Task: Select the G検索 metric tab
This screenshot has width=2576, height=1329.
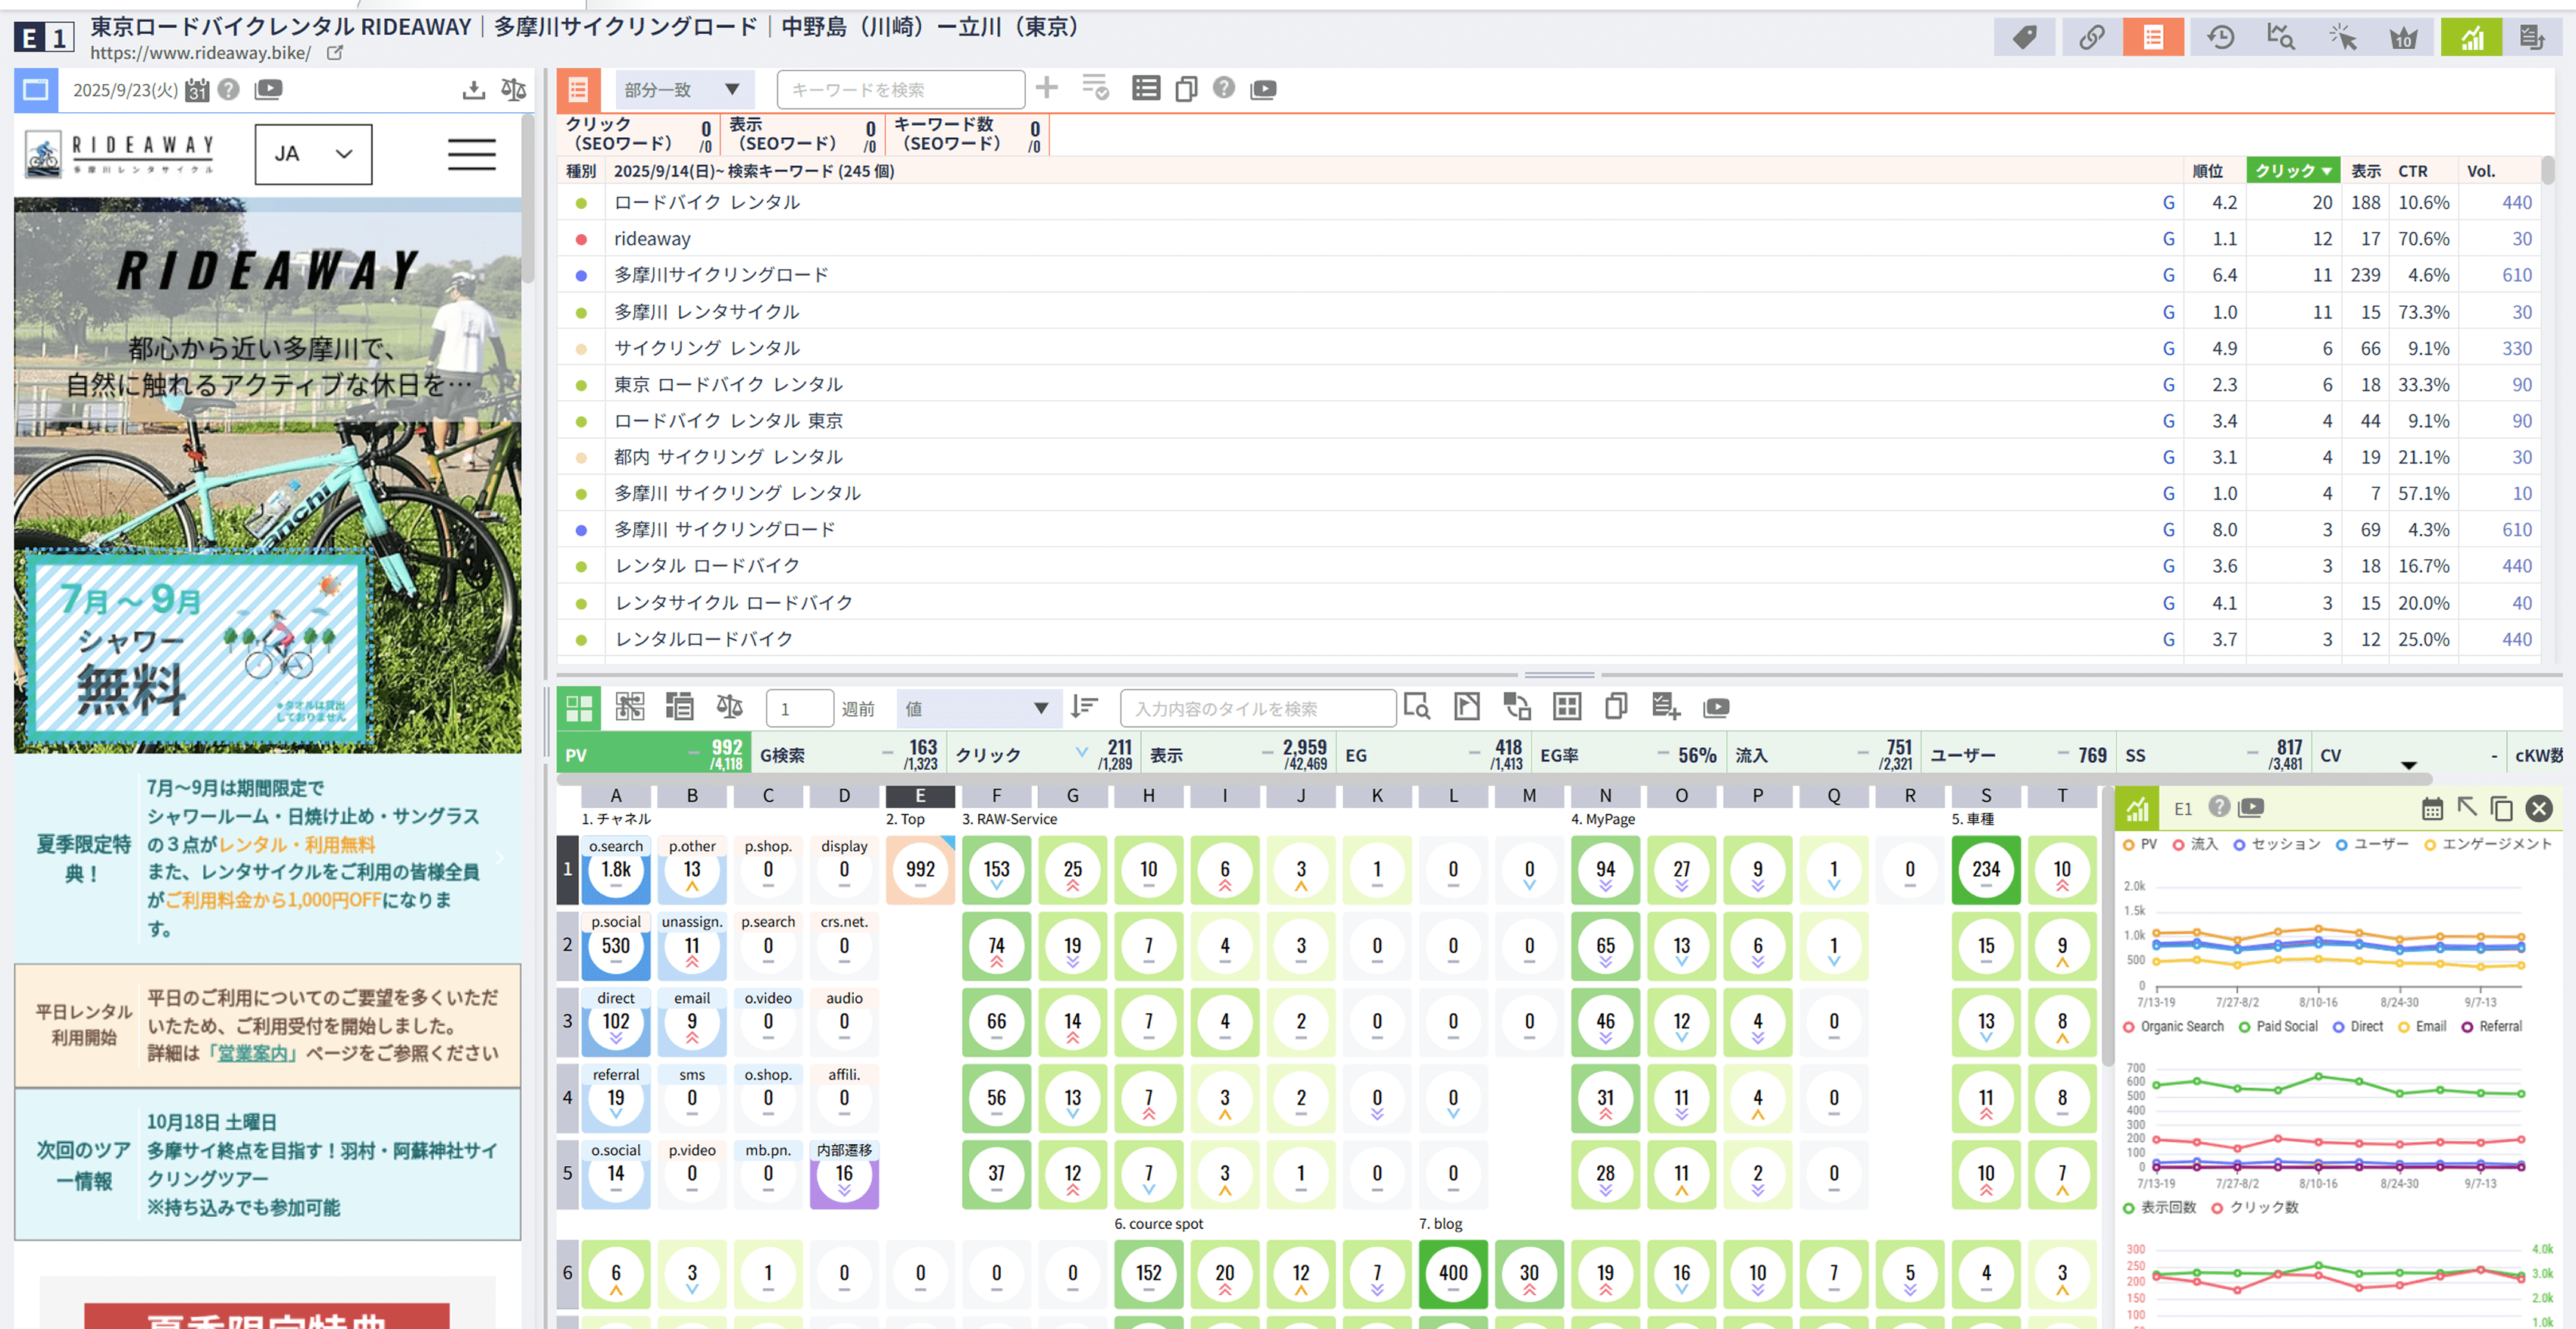Action: coord(848,755)
